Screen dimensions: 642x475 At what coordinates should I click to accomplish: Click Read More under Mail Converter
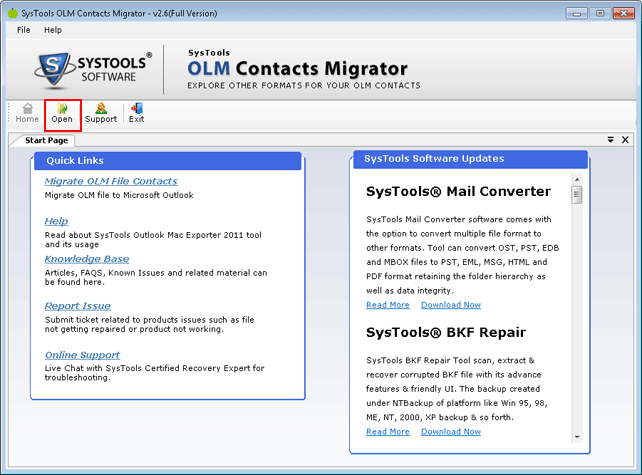click(x=388, y=305)
